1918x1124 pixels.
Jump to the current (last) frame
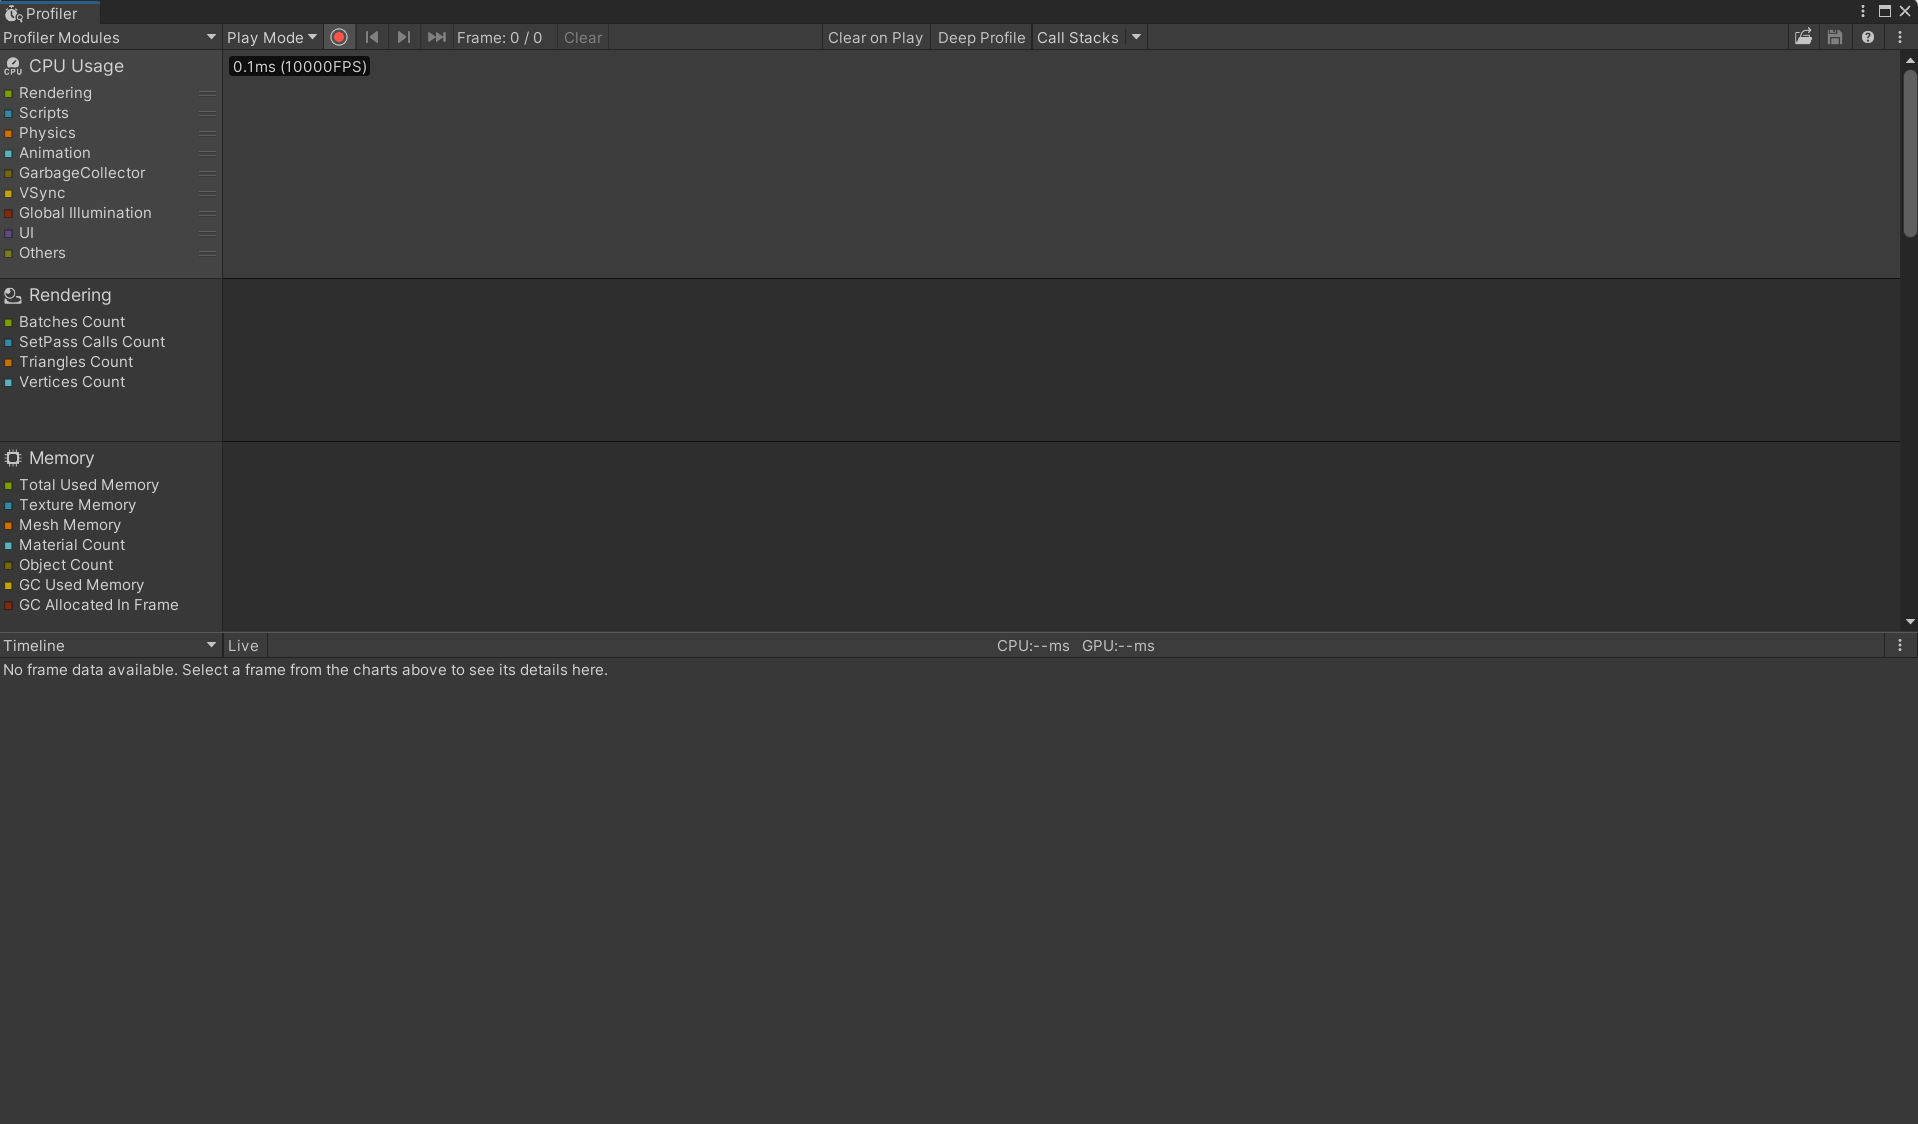pos(437,38)
